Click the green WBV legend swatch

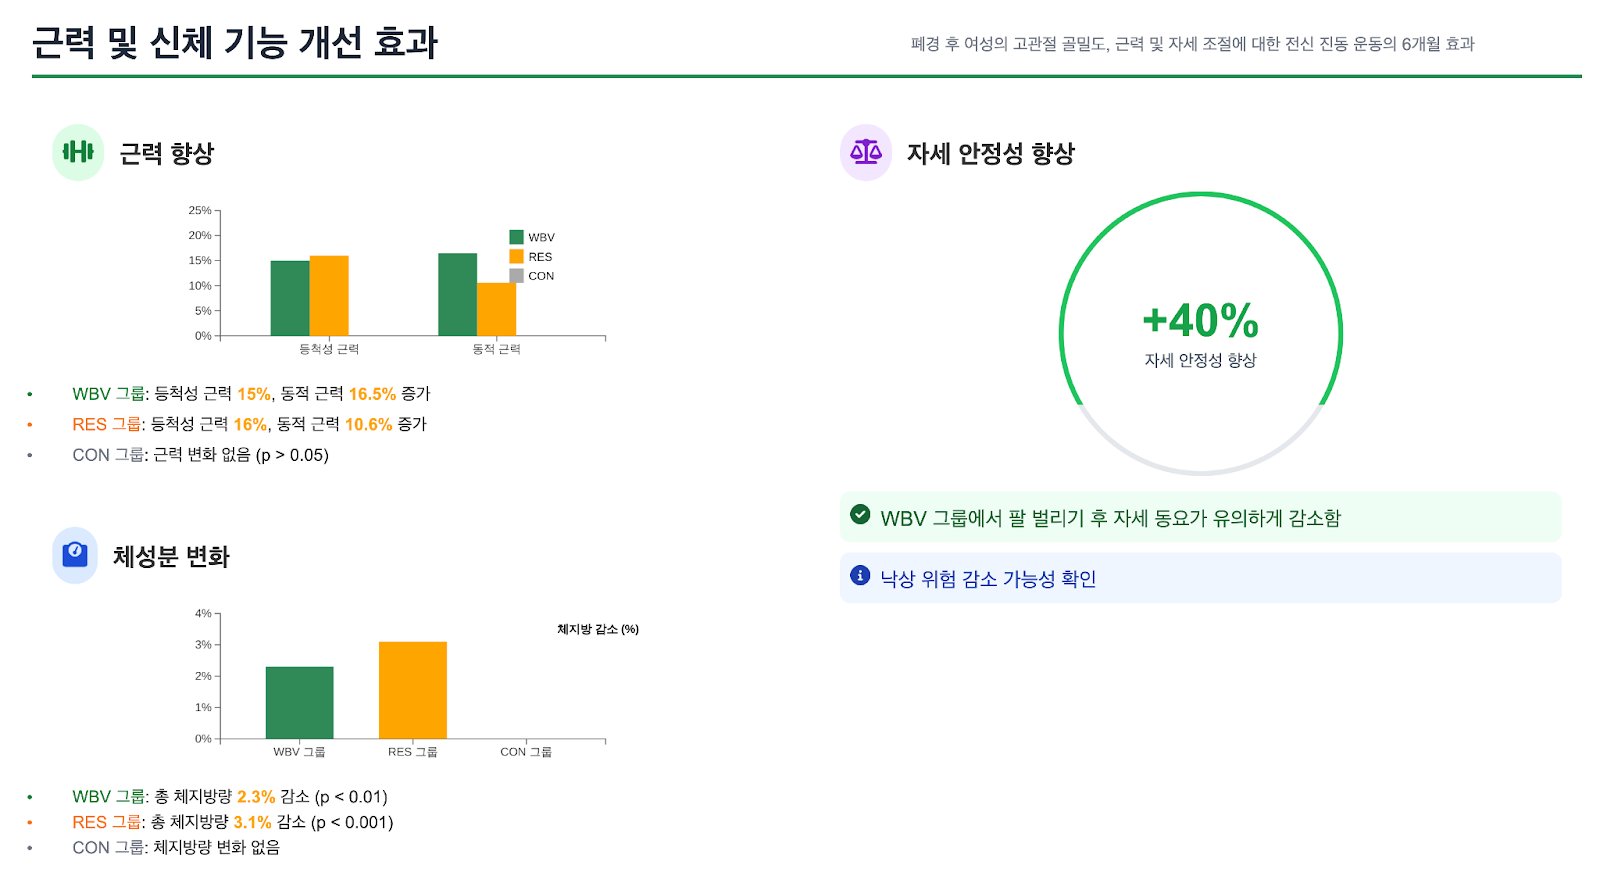pyautogui.click(x=516, y=237)
